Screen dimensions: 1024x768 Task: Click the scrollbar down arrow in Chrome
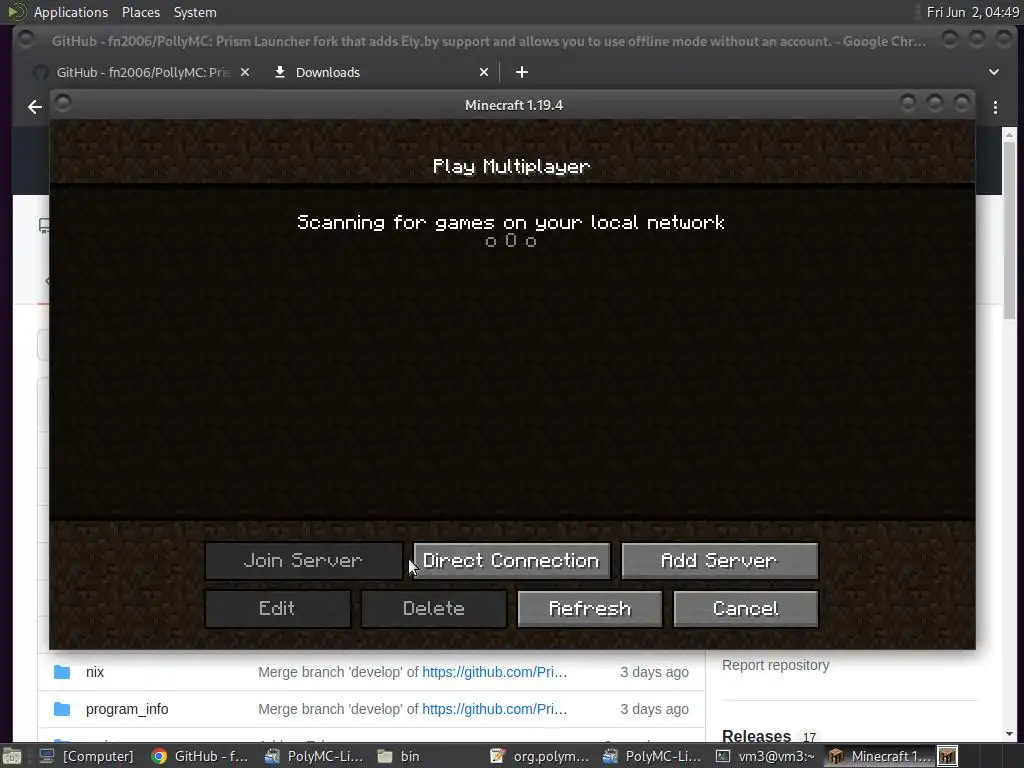point(1010,734)
